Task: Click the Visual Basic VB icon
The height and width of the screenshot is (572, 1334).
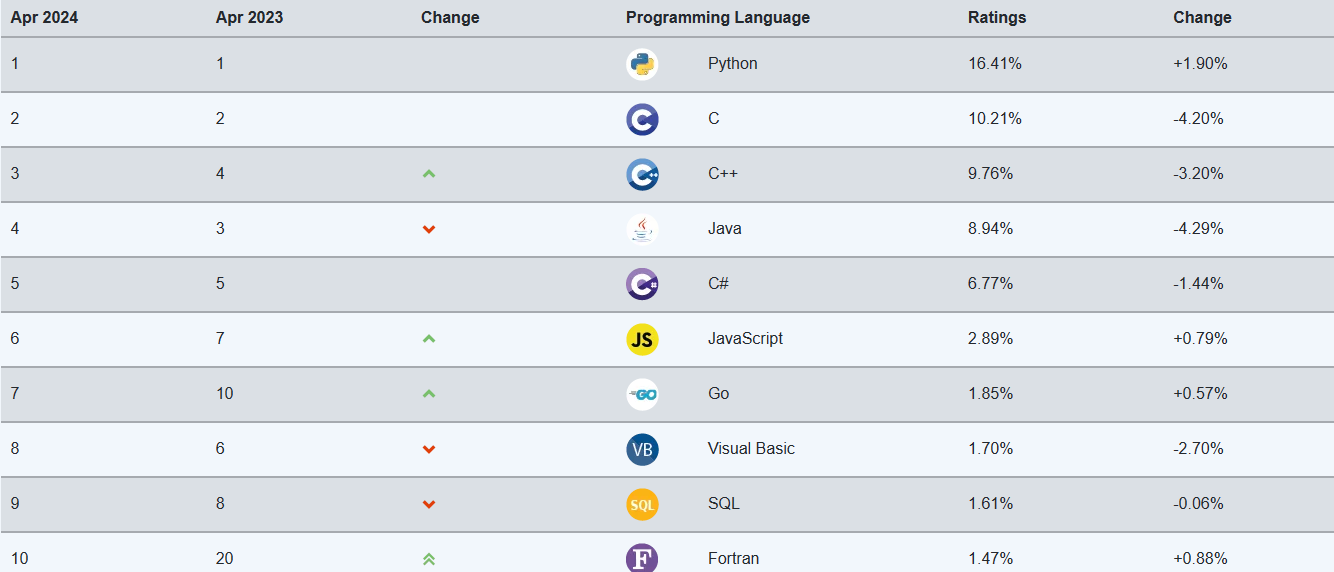Action: click(x=642, y=449)
